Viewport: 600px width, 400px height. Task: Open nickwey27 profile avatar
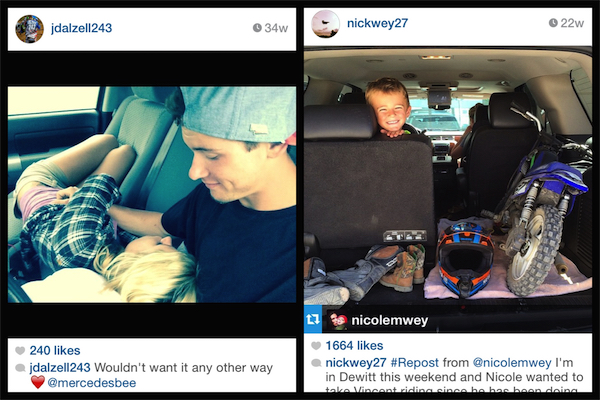326,24
